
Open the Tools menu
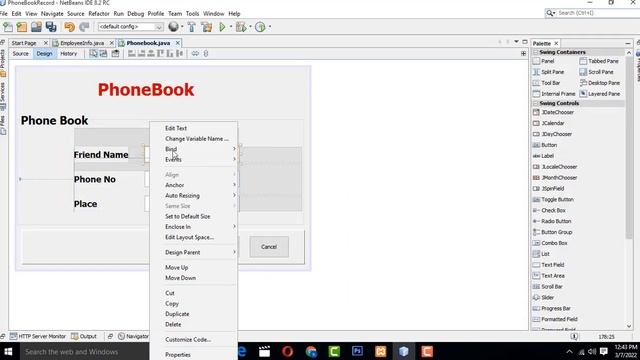[x=192, y=13]
